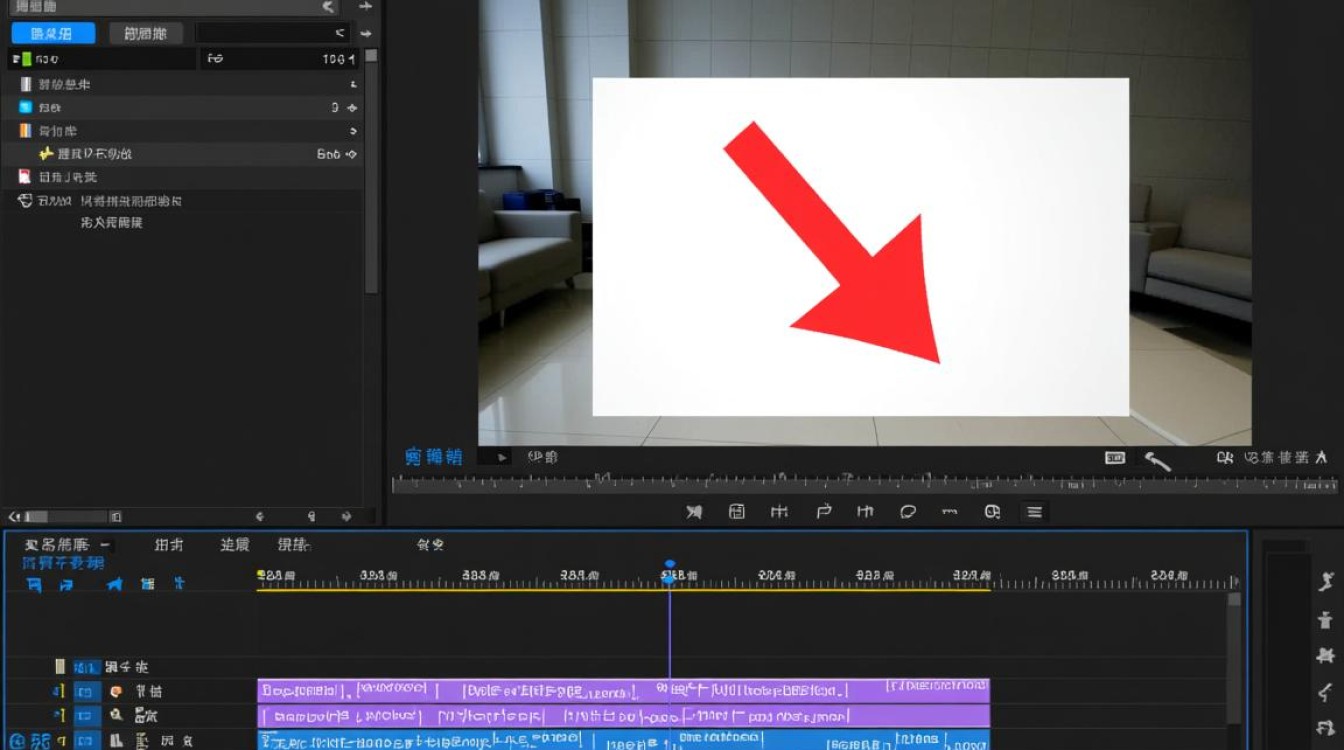Toggle the blue track box on second purple track
The image size is (1344, 750).
[x=87, y=716]
